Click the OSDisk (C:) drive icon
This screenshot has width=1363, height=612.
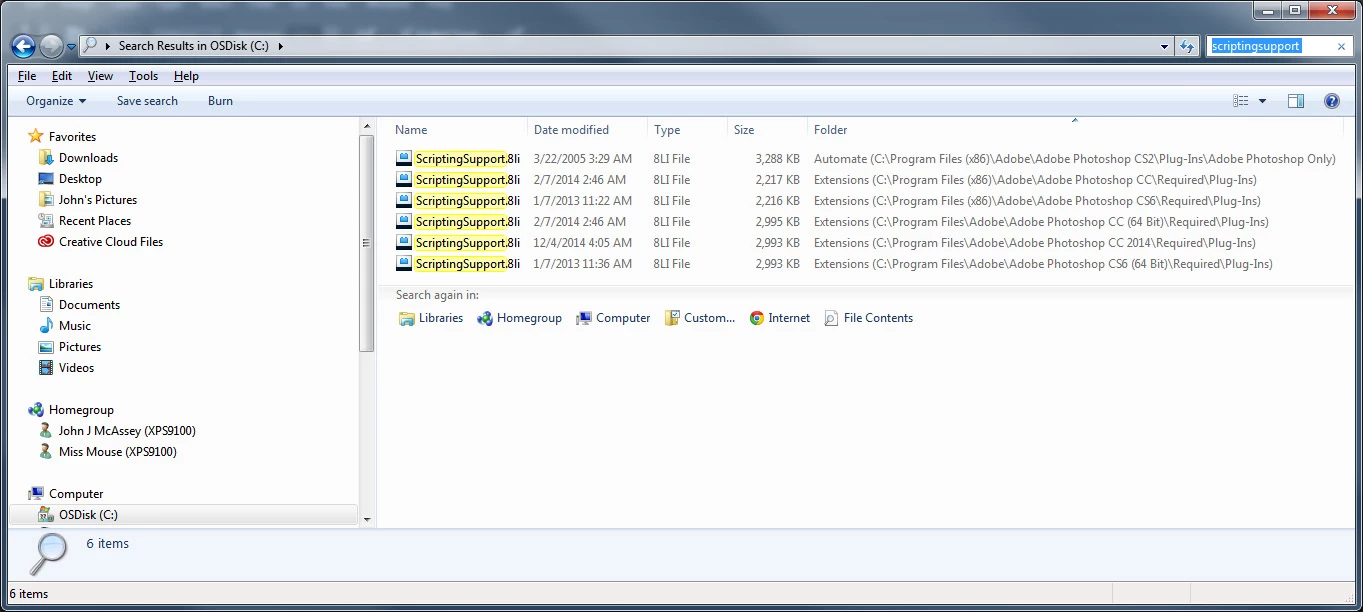coord(45,515)
